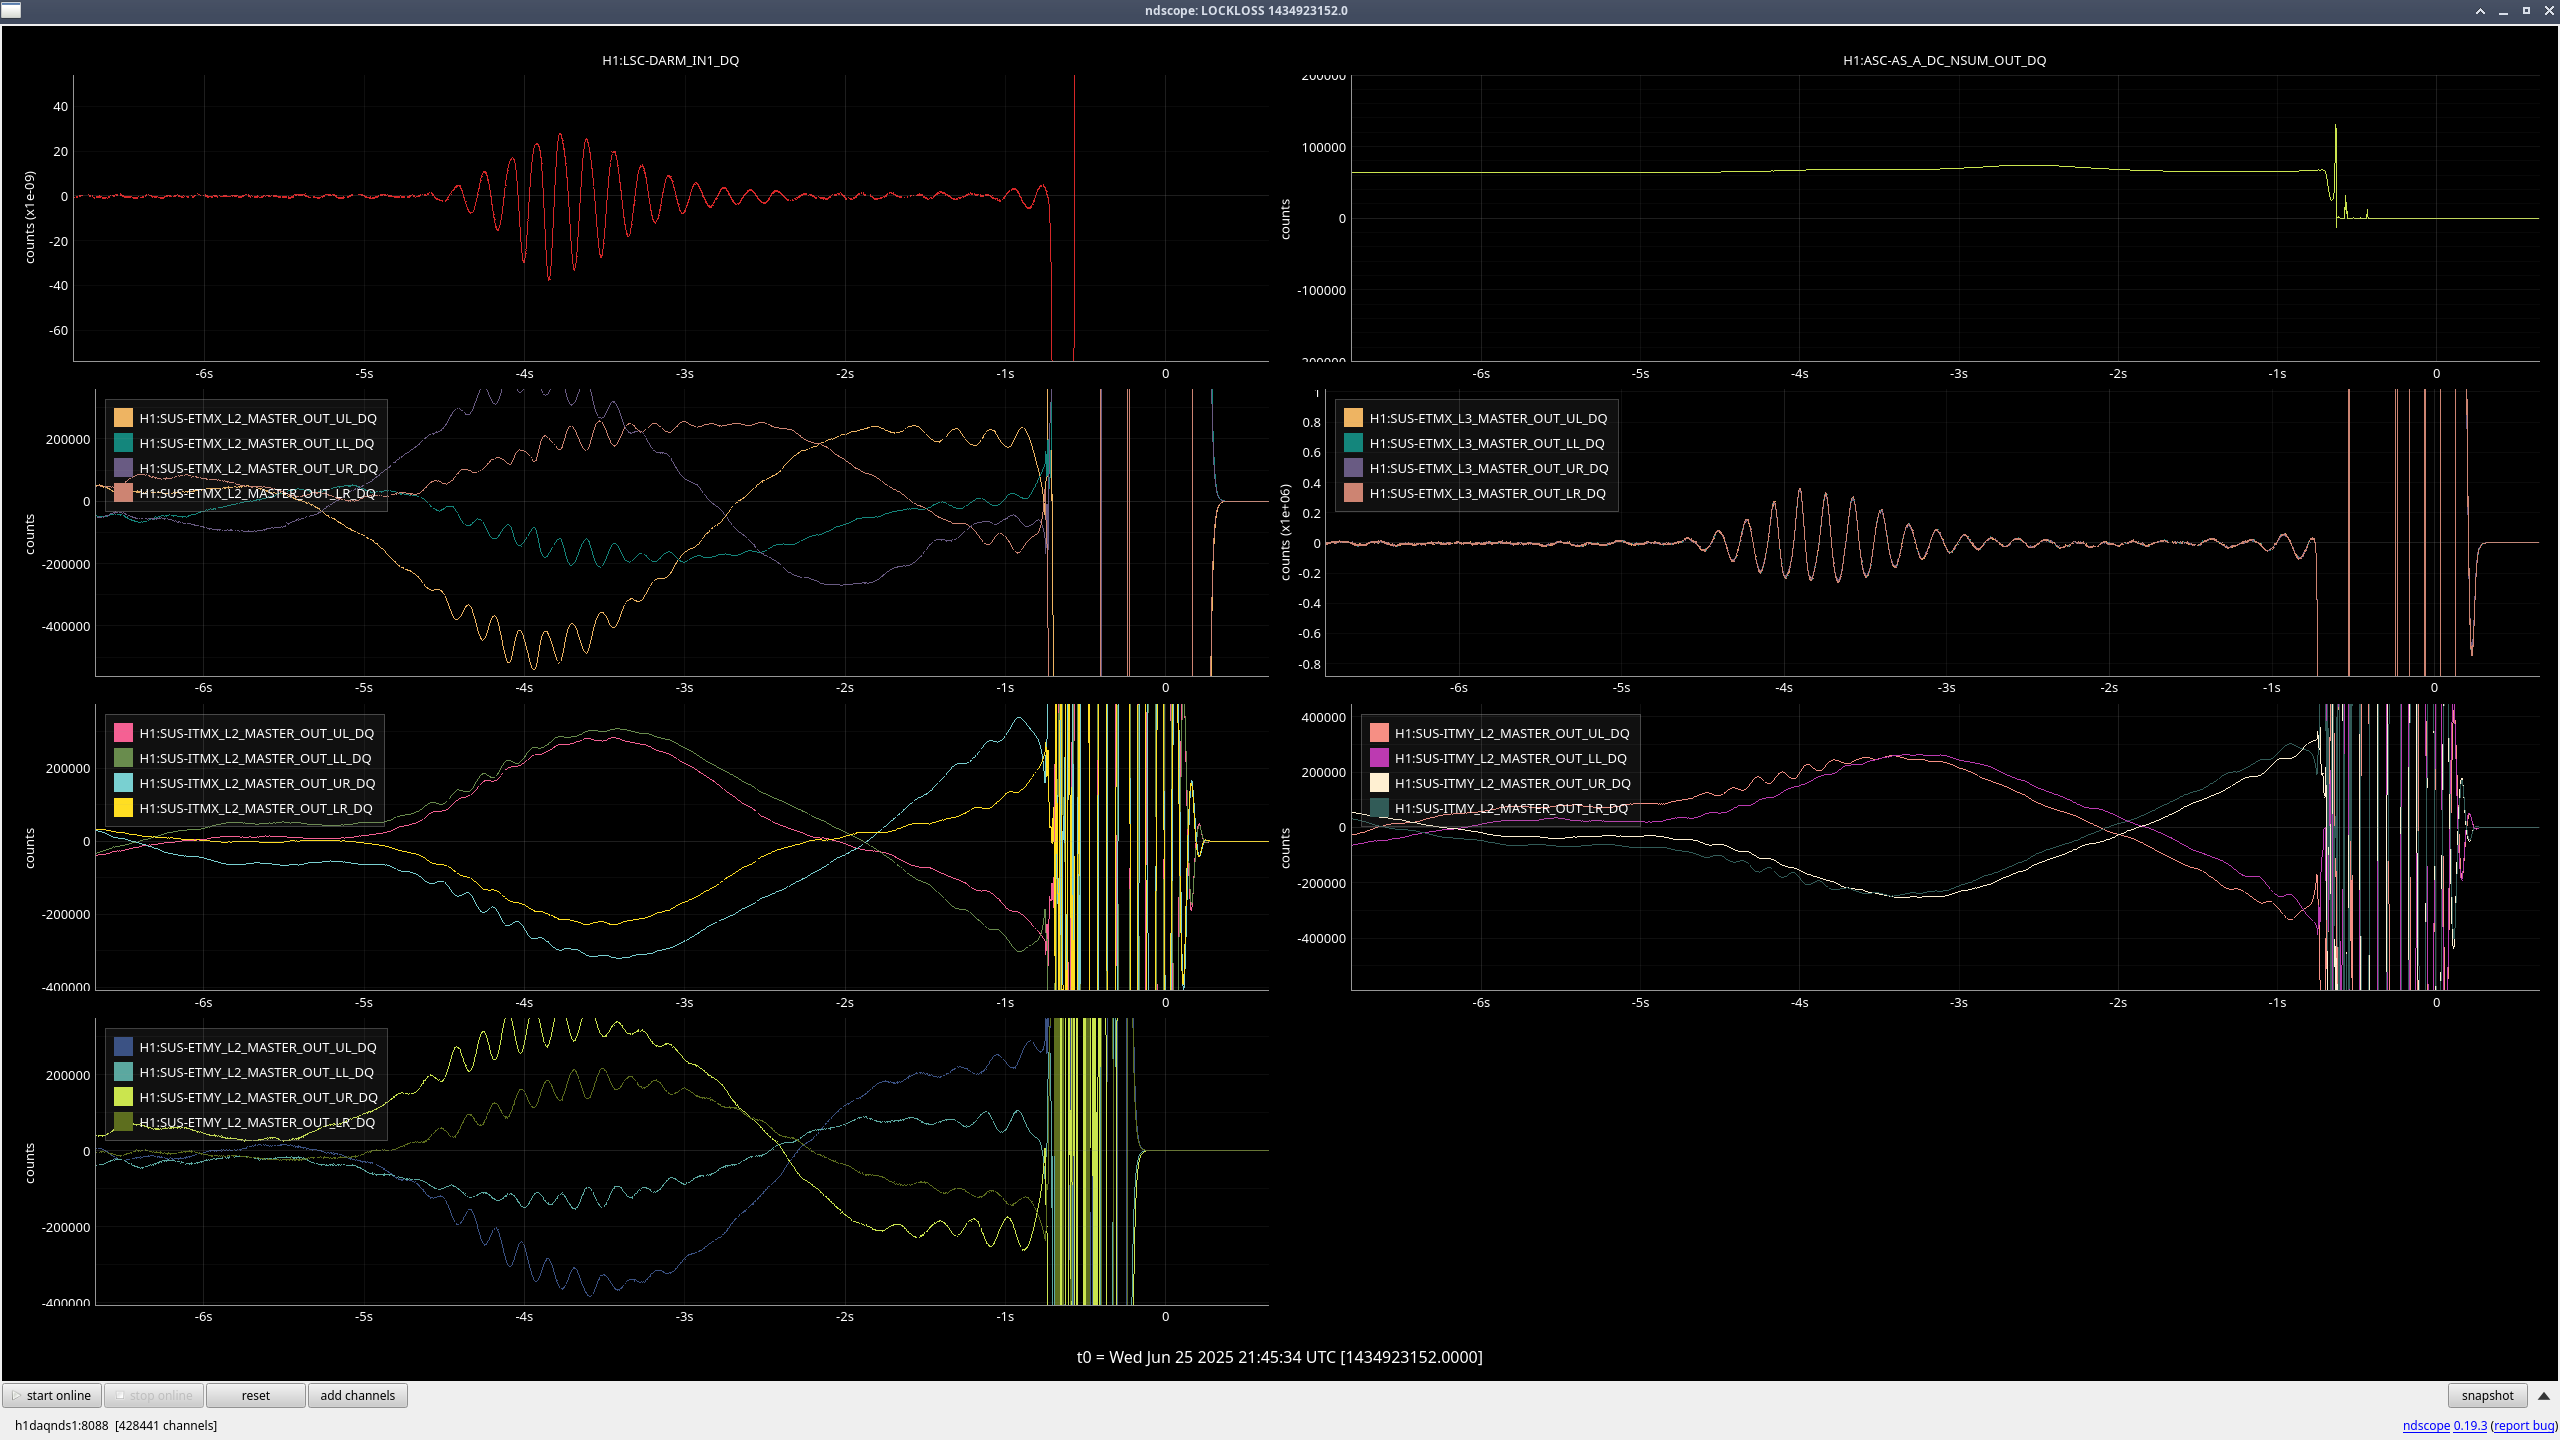Select H1:SUS-ETMX_L2_MASTER_OUT_LL_DQ legend label
Viewport: 2560px width, 1440px height.
[x=257, y=443]
